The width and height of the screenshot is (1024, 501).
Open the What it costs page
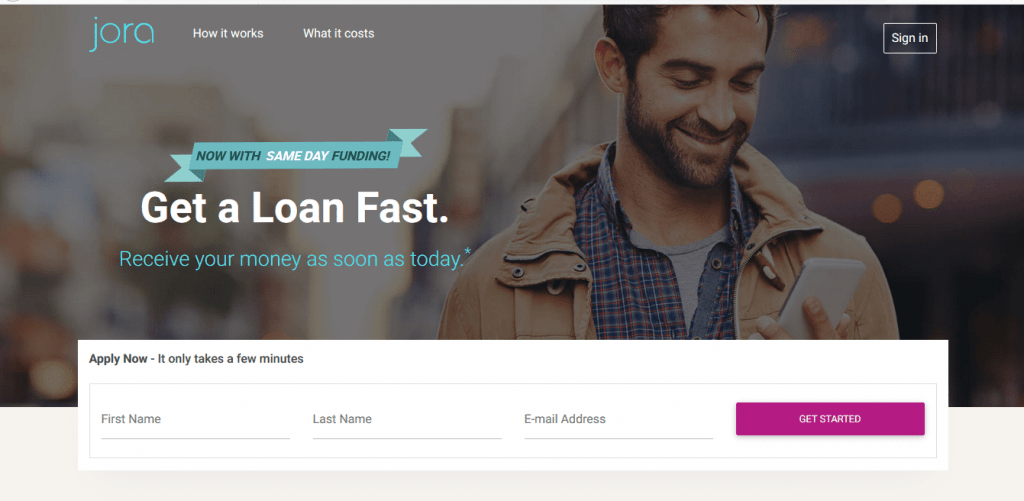click(338, 33)
